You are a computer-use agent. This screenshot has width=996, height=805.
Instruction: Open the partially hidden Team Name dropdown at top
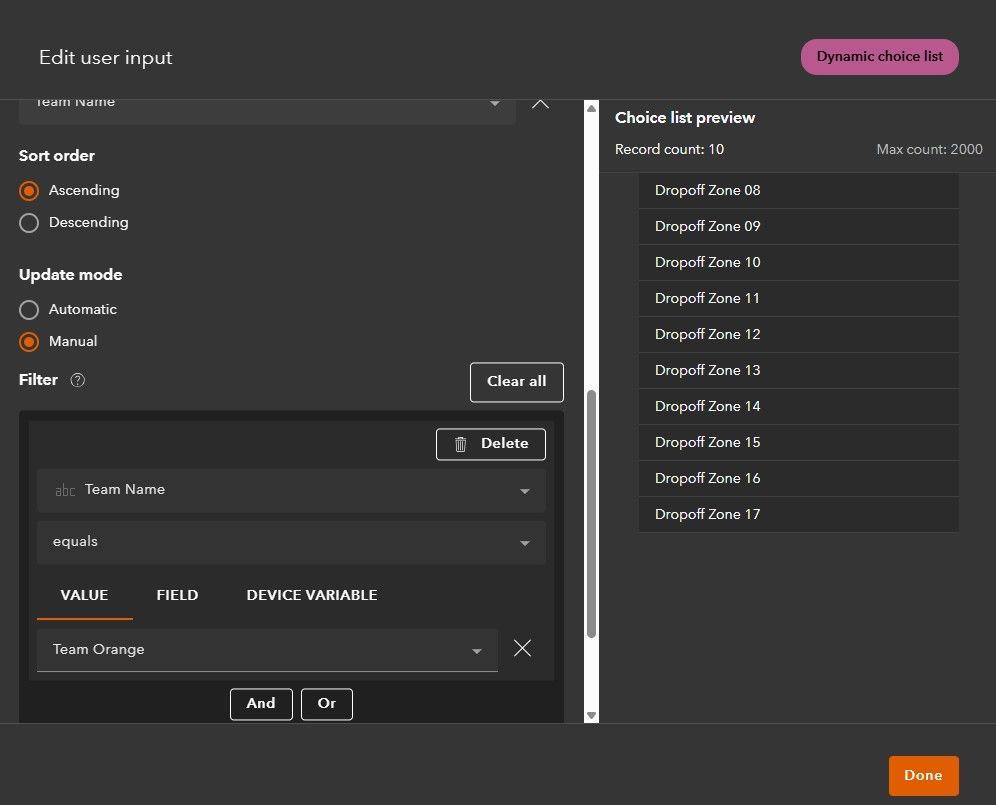(267, 111)
